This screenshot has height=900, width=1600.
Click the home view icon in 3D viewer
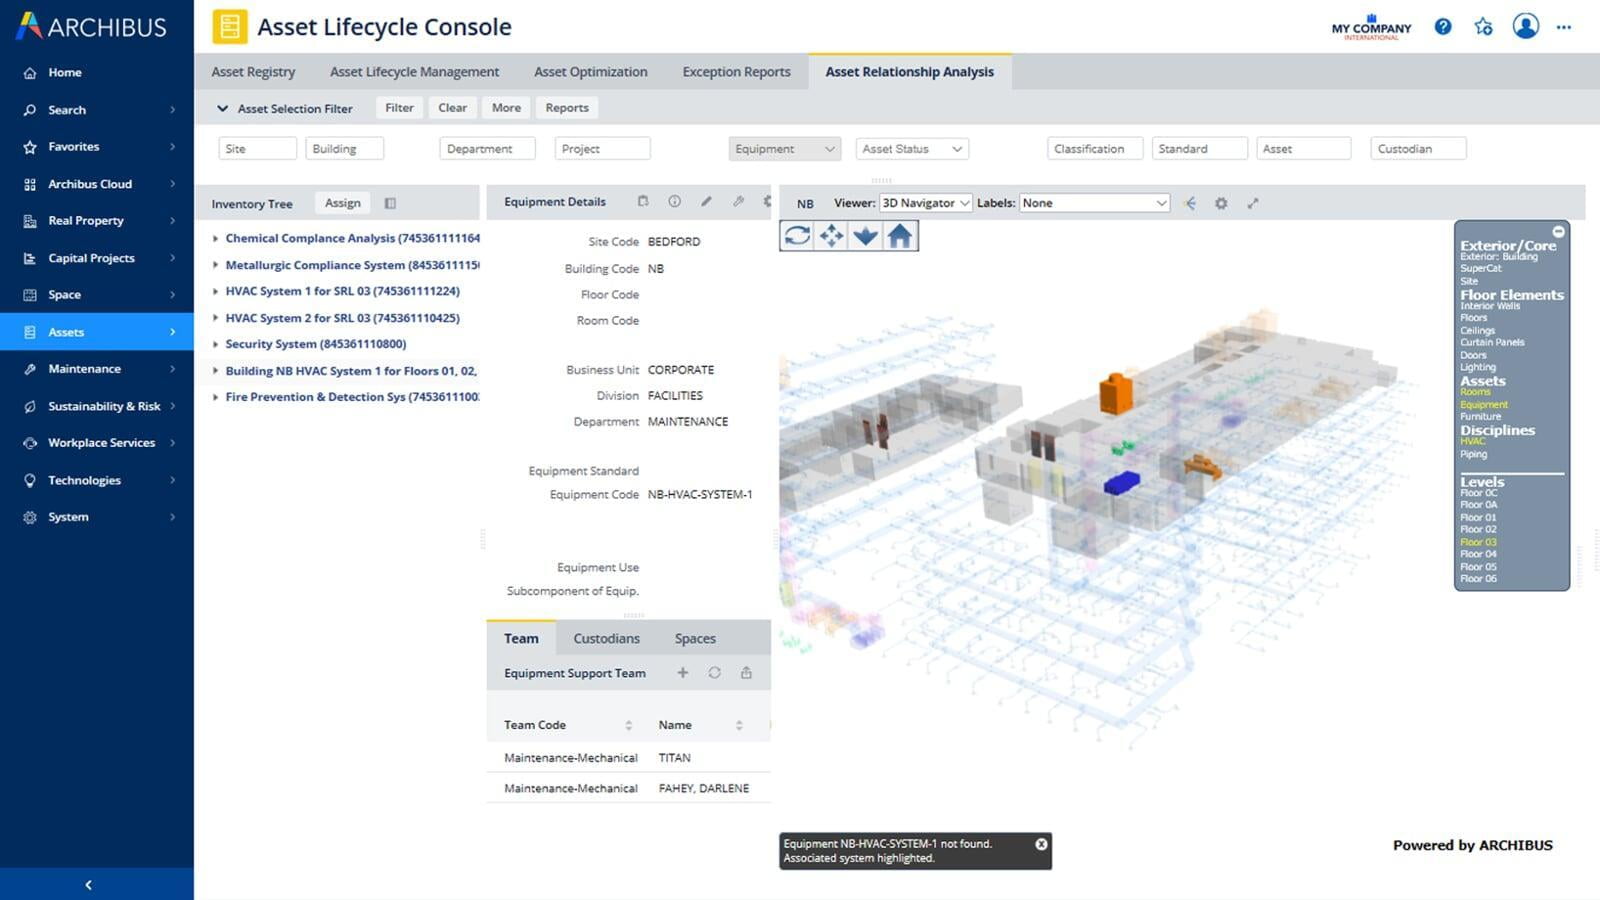pos(900,236)
